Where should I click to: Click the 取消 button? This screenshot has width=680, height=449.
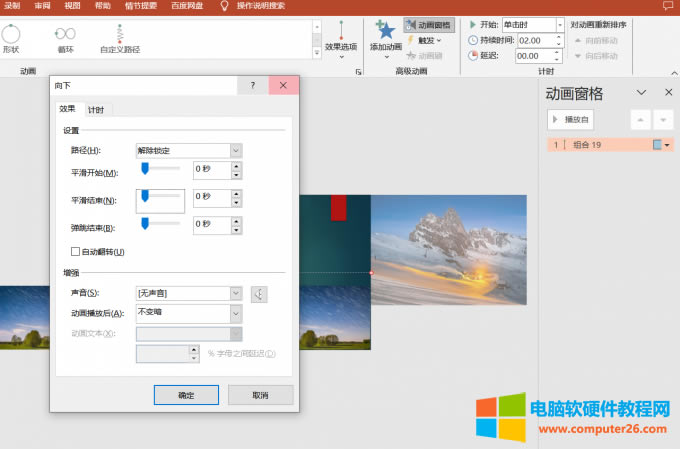pyautogui.click(x=260, y=395)
